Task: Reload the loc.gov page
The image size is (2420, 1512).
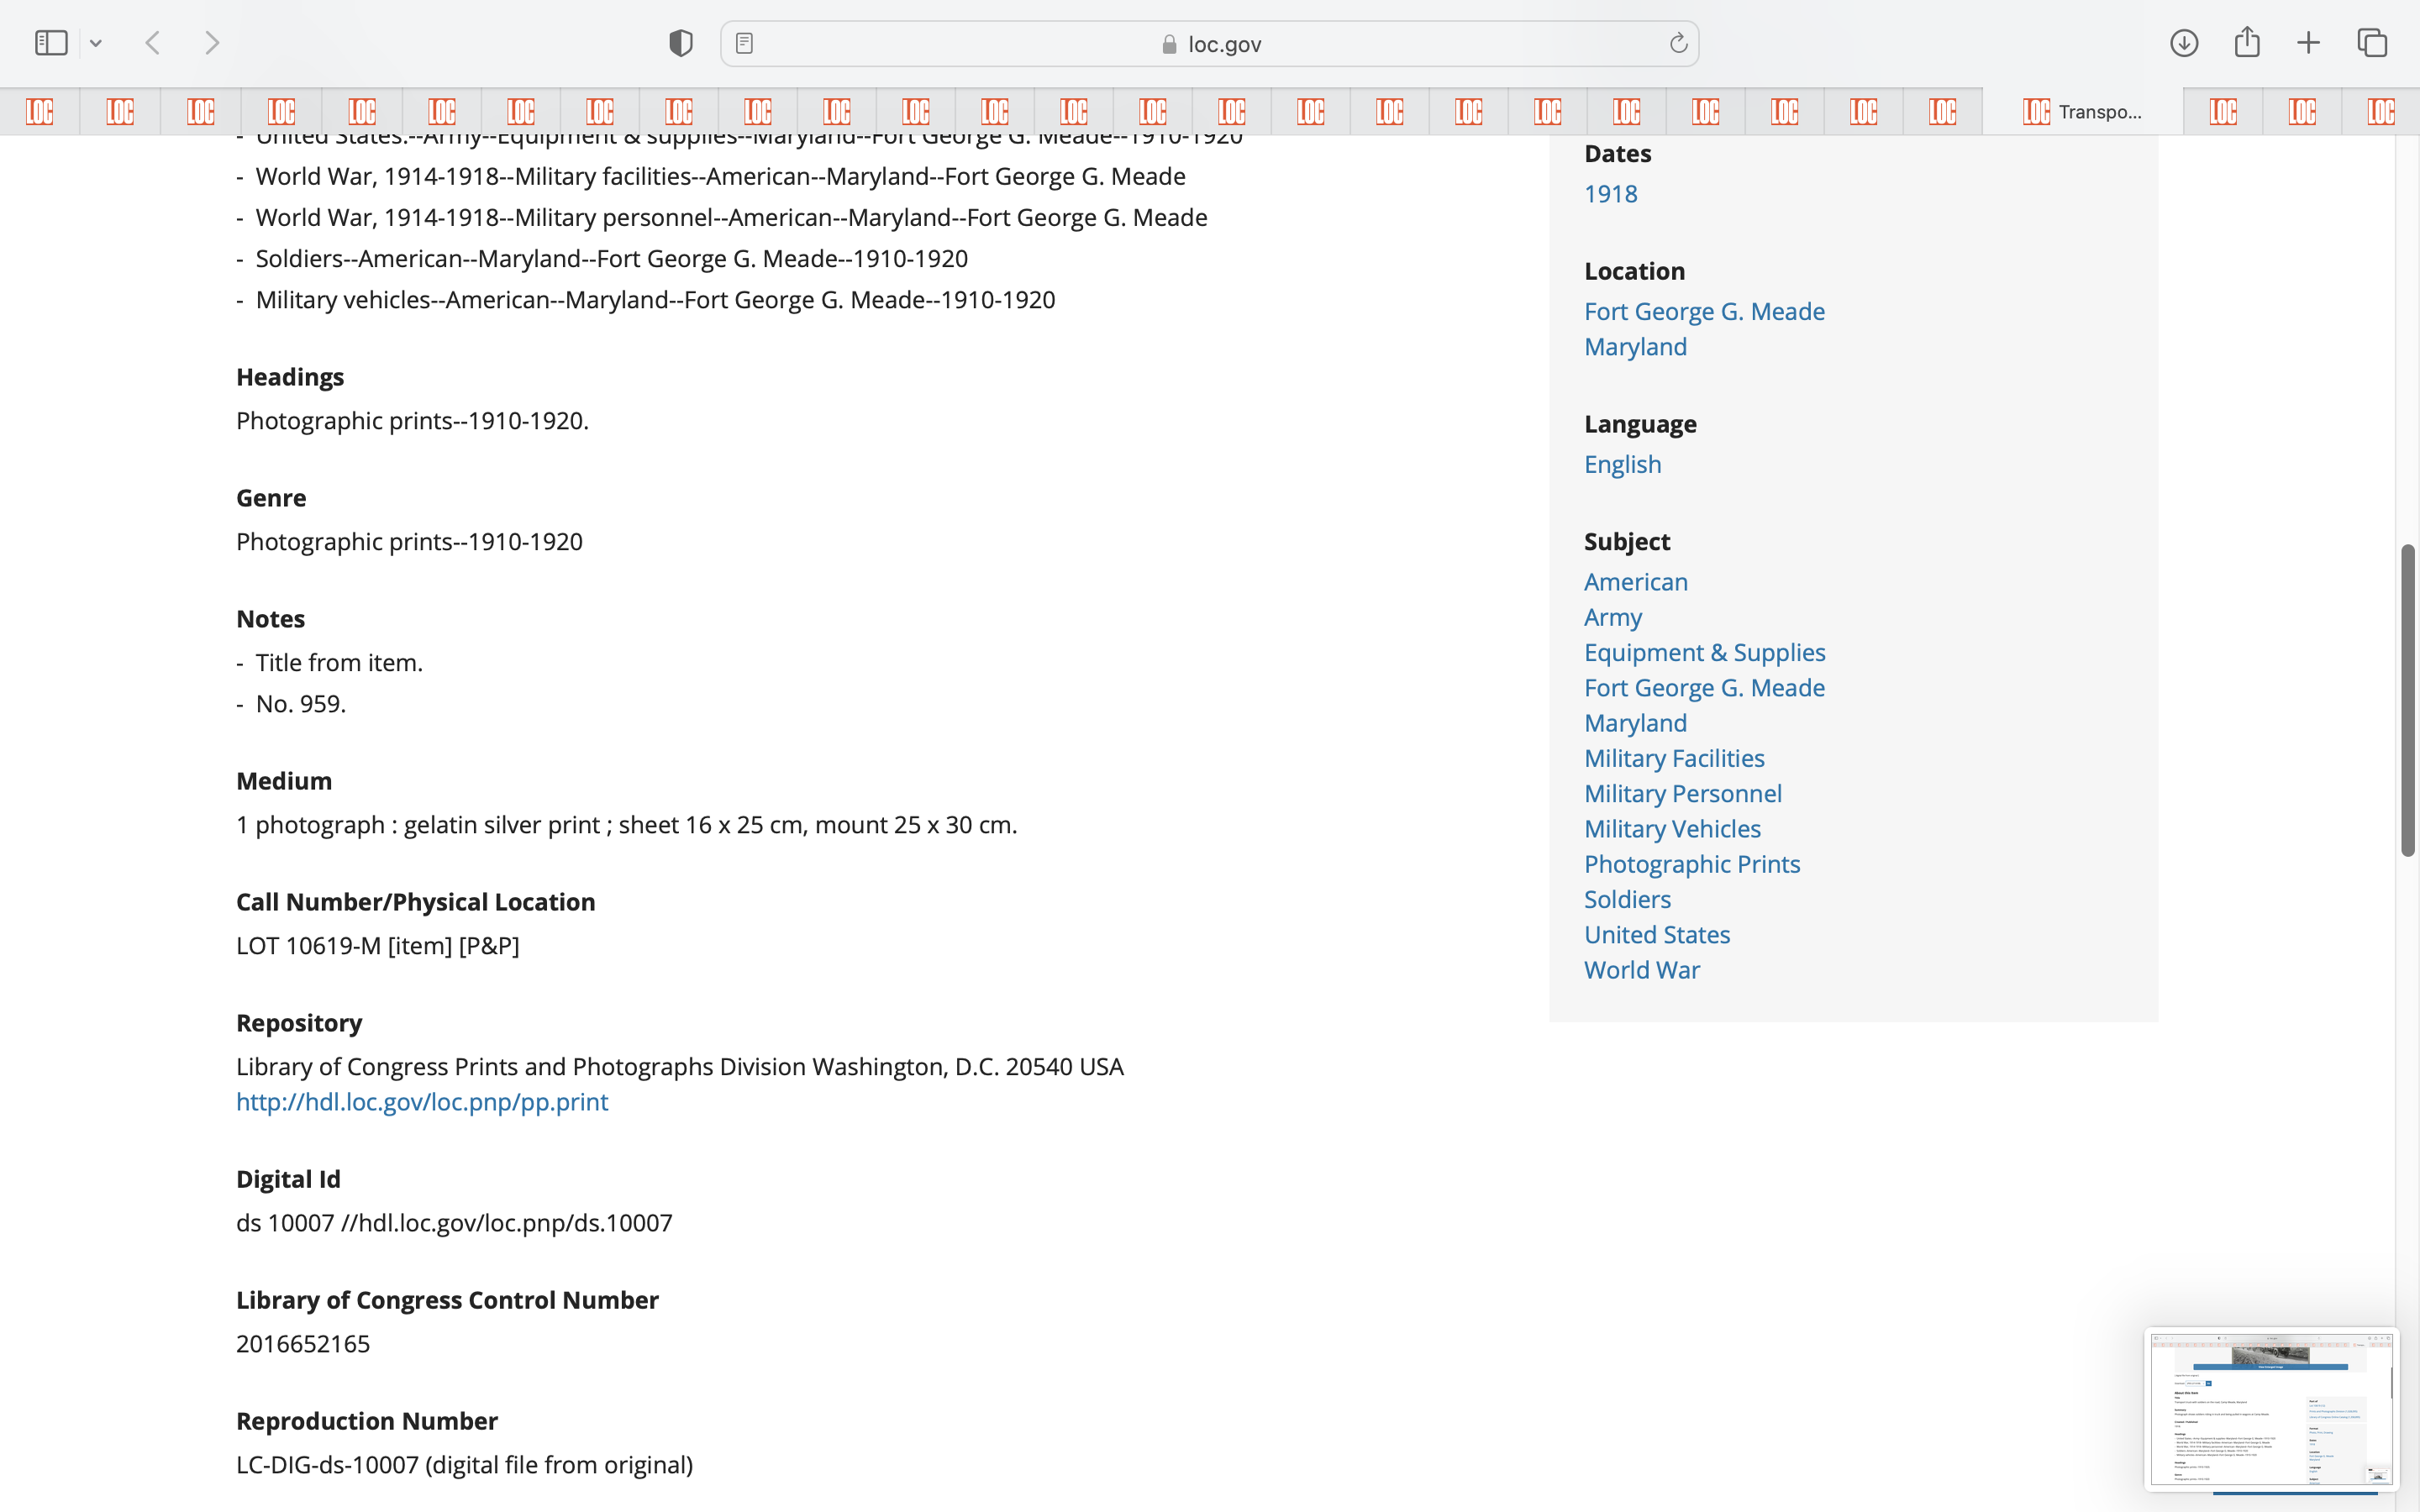Action: click(x=1678, y=43)
